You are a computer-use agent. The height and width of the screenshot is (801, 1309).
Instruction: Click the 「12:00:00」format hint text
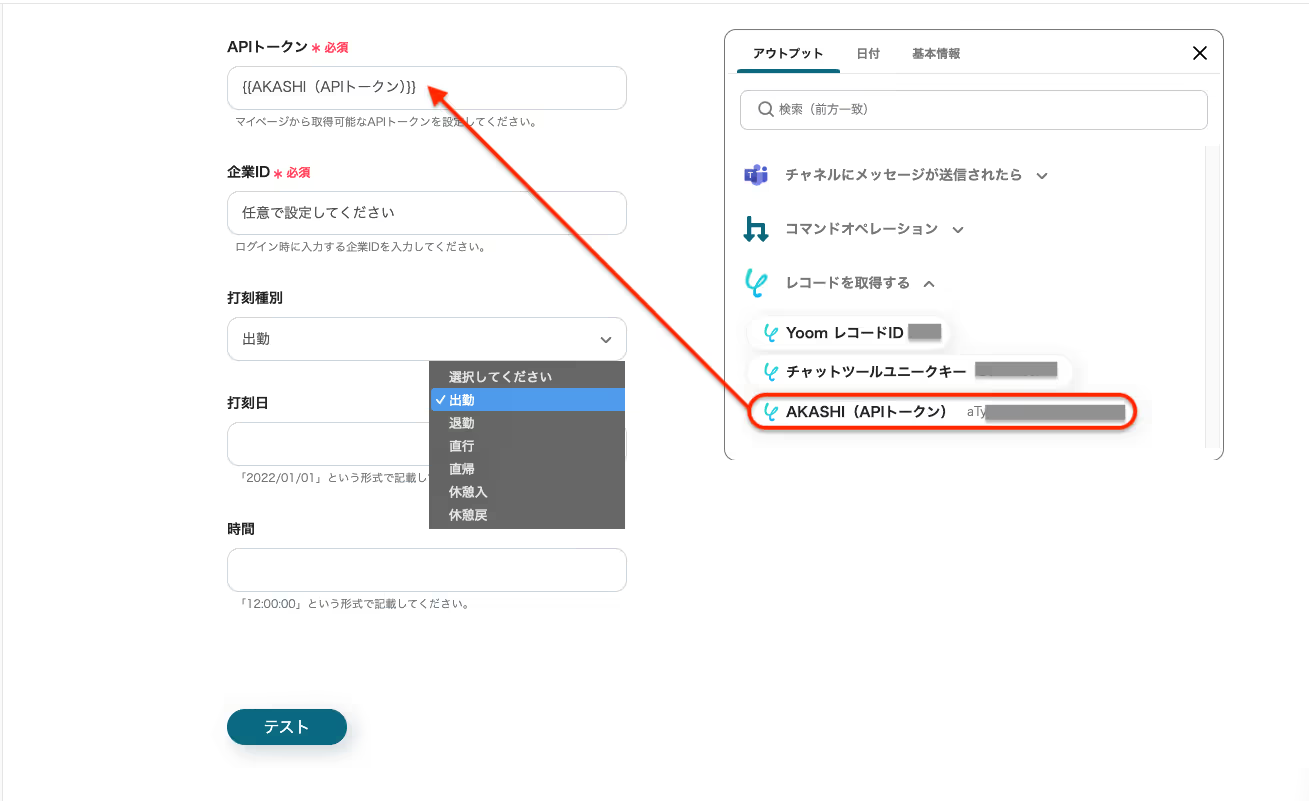pyautogui.click(x=354, y=604)
